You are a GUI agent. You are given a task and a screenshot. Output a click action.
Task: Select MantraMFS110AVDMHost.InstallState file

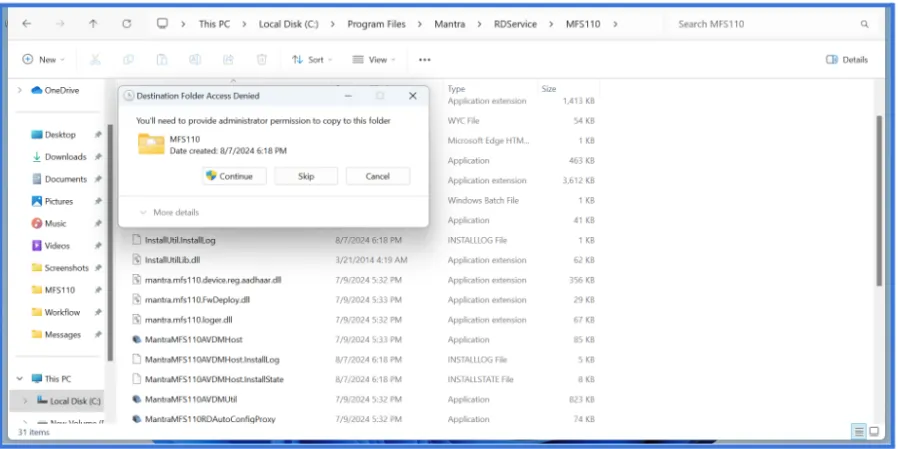214,379
